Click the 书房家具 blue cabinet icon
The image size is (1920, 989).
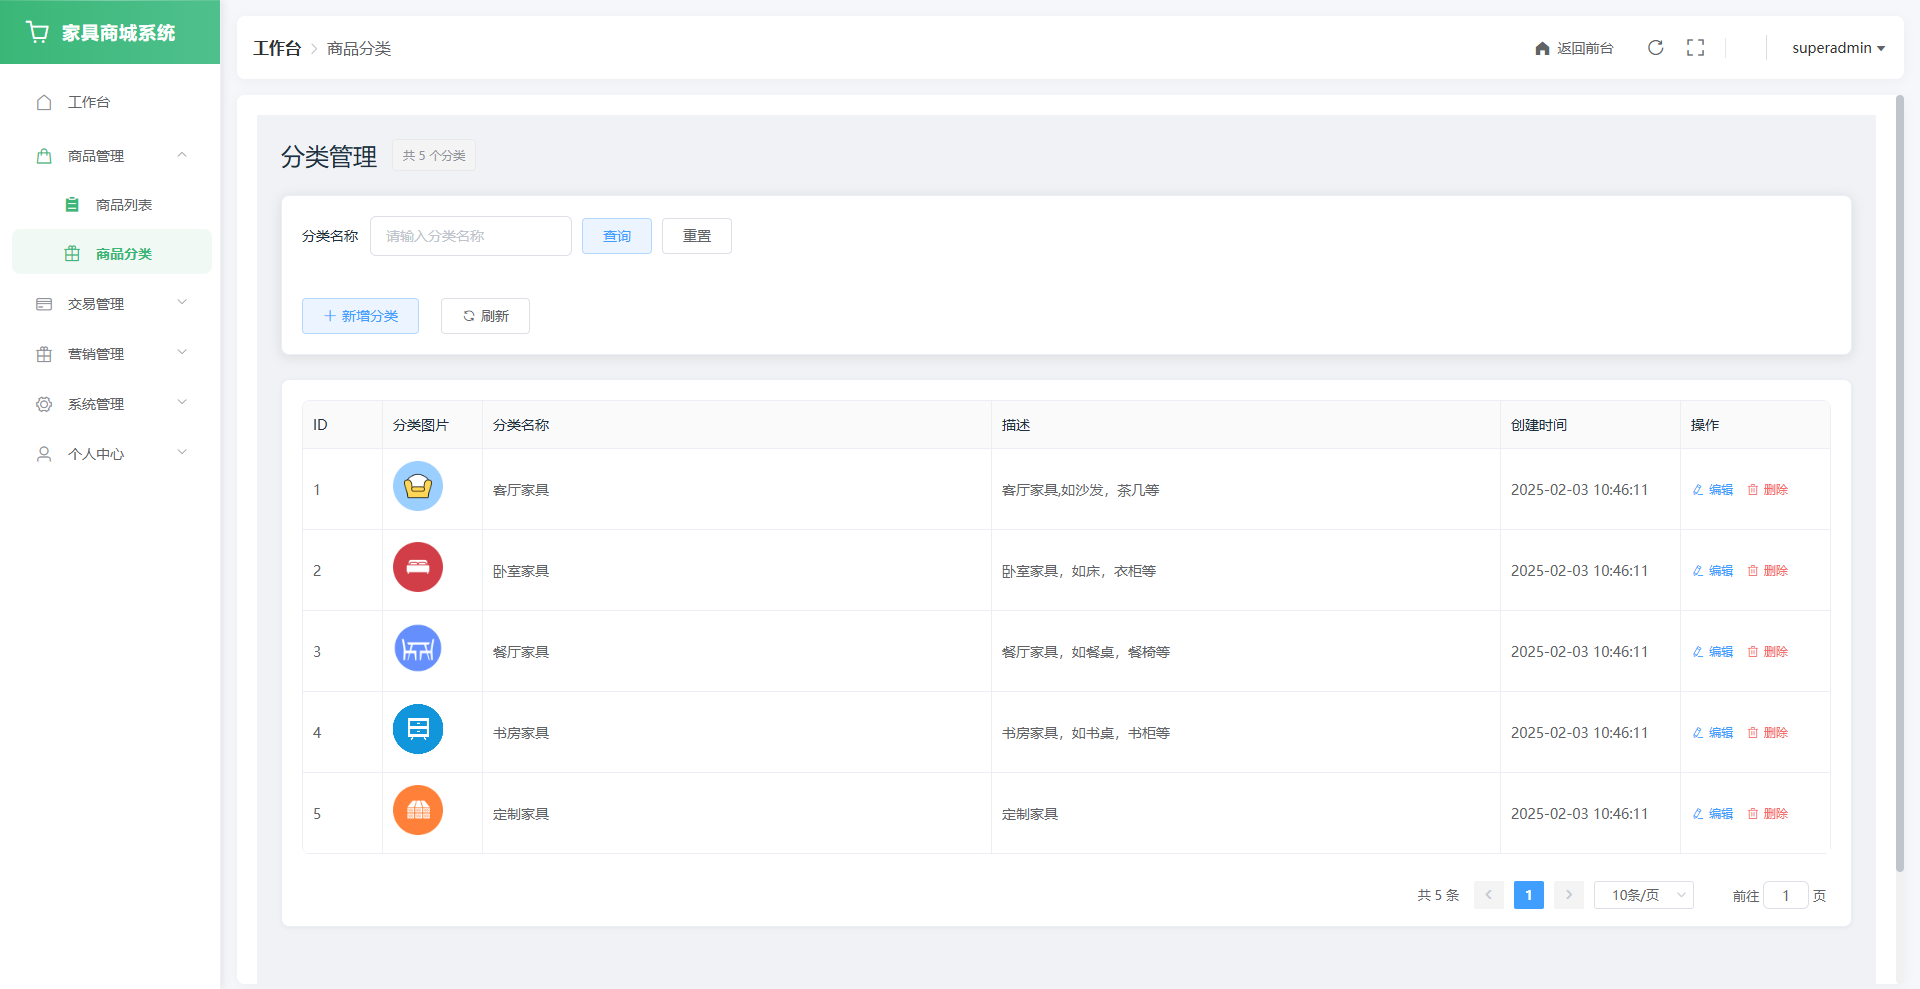[x=418, y=730]
